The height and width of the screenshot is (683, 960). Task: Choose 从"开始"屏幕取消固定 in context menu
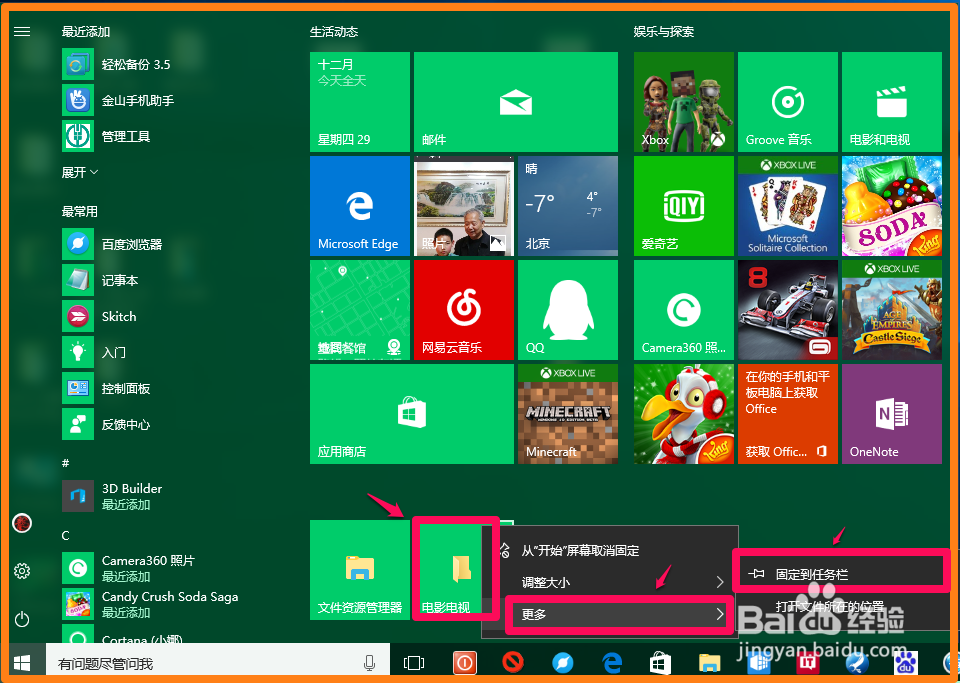pos(610,550)
